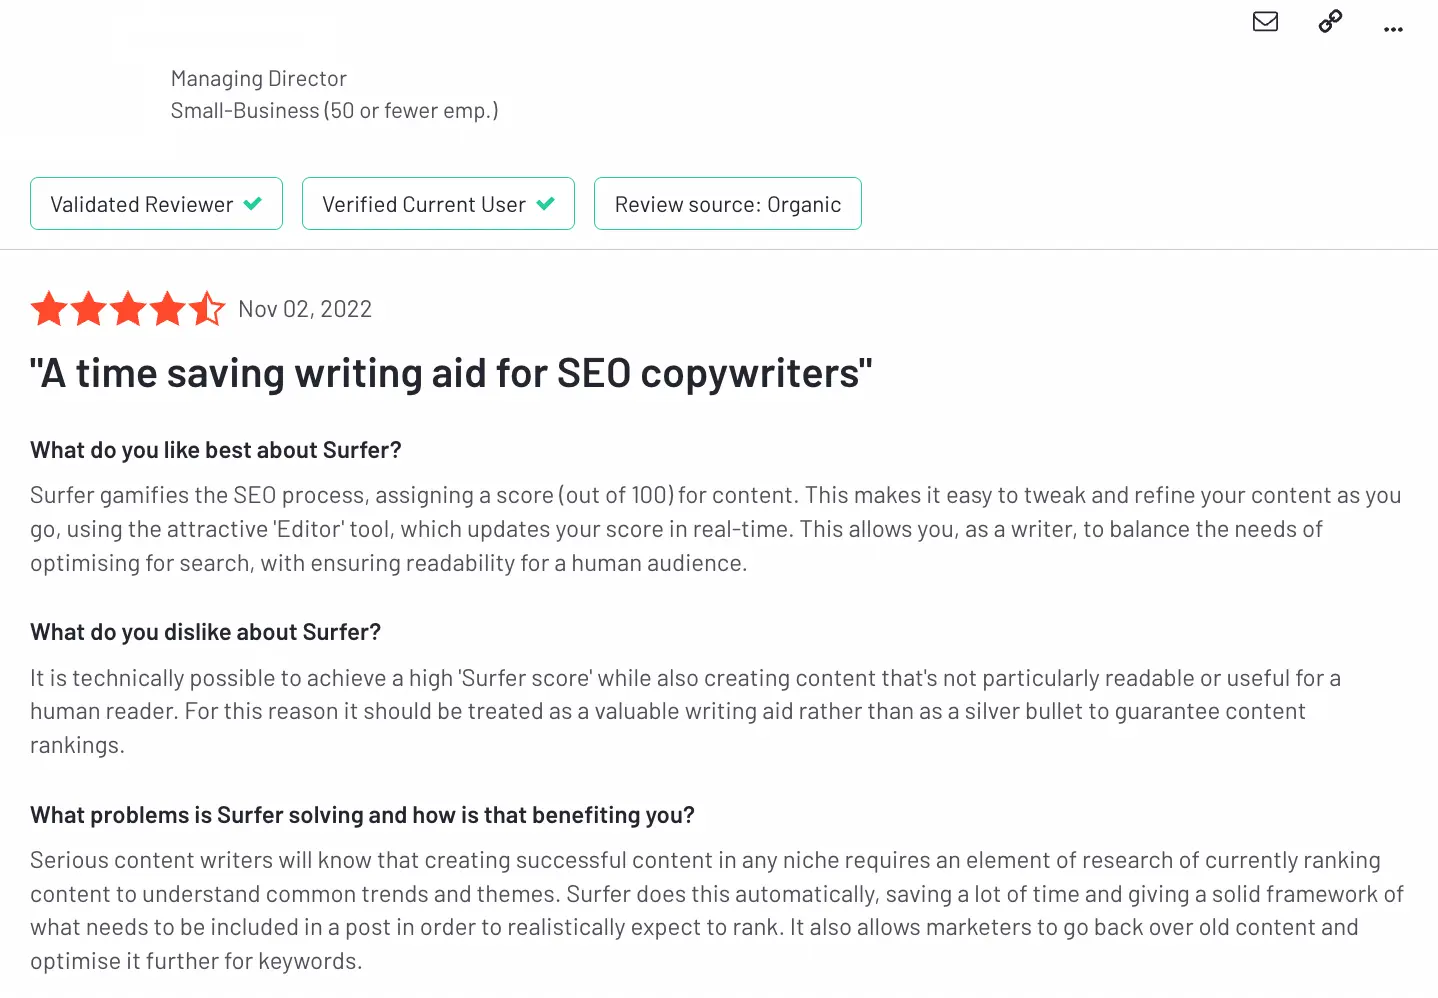This screenshot has width=1438, height=998.
Task: Click the third rating star
Action: pyautogui.click(x=128, y=309)
